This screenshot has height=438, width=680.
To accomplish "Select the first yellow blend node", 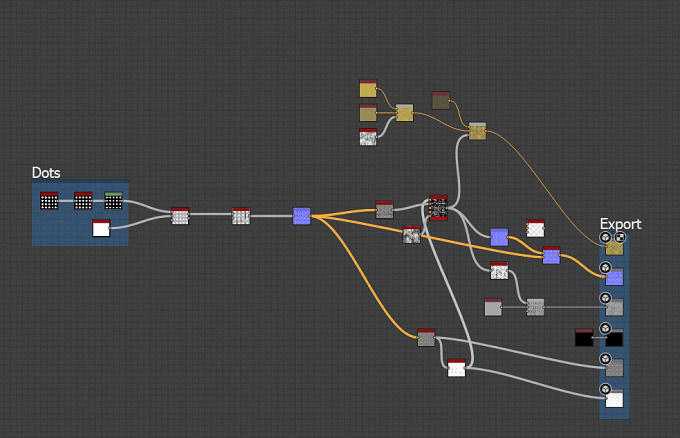I will pyautogui.click(x=404, y=113).
